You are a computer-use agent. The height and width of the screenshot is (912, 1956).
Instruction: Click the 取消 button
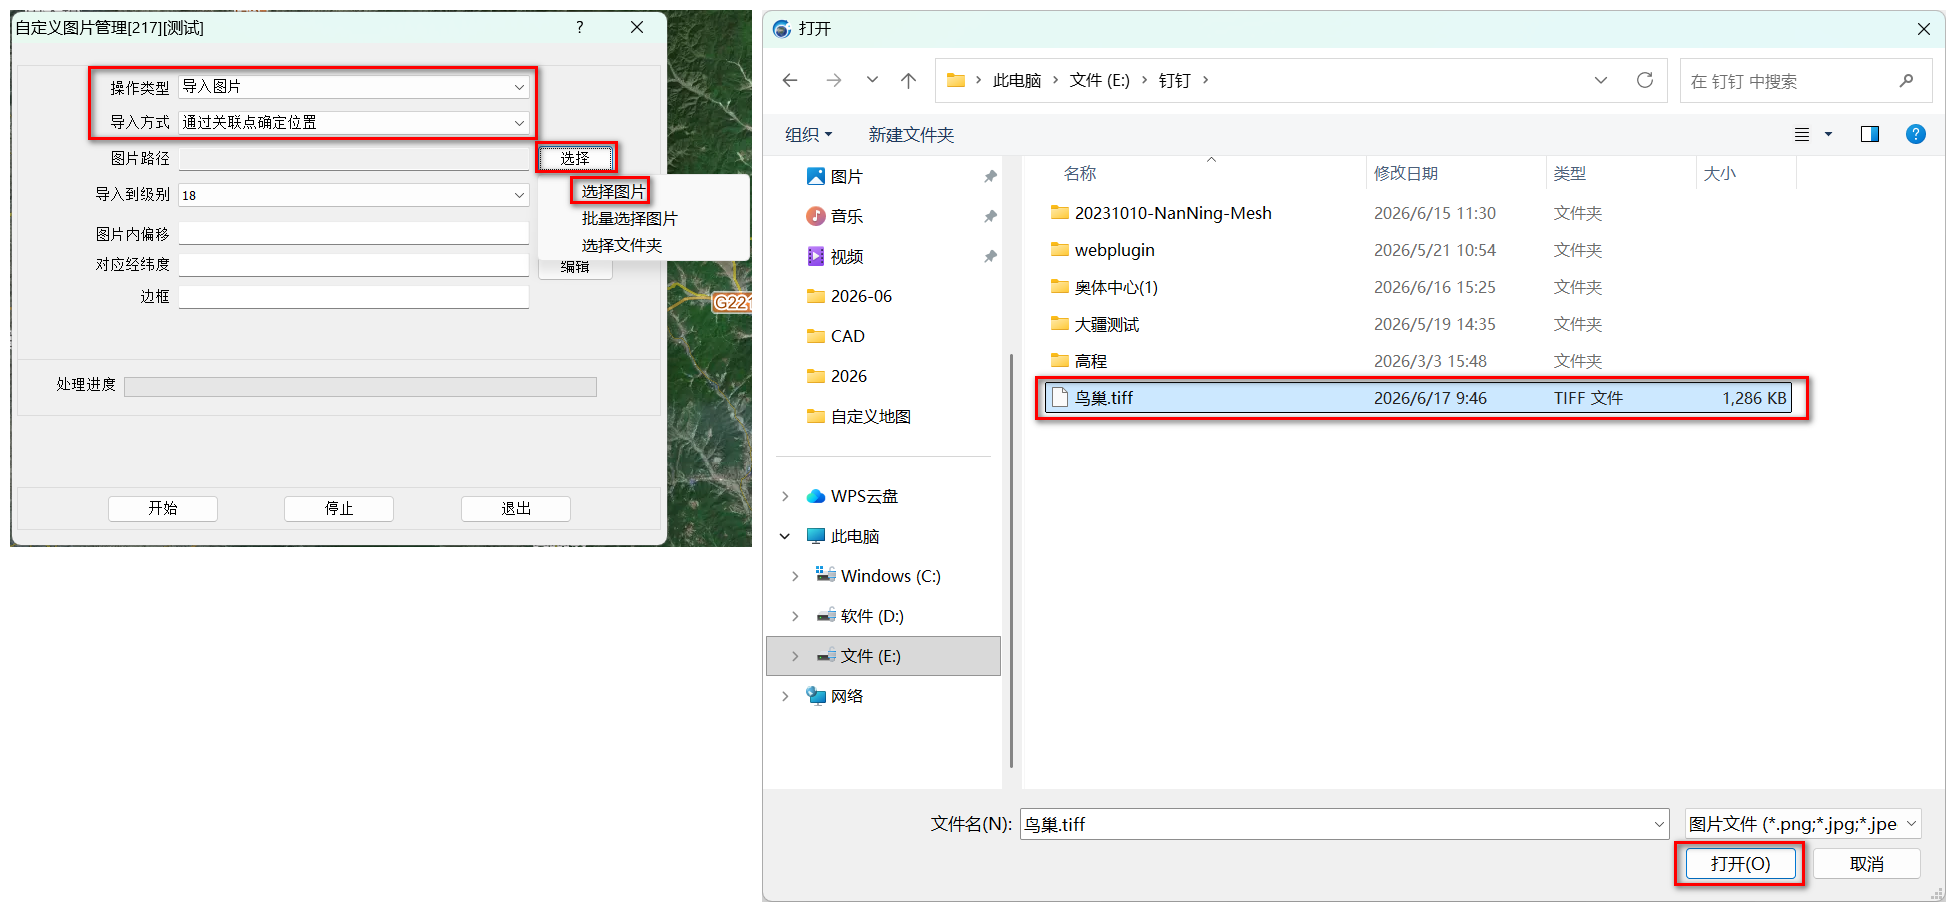click(x=1867, y=864)
